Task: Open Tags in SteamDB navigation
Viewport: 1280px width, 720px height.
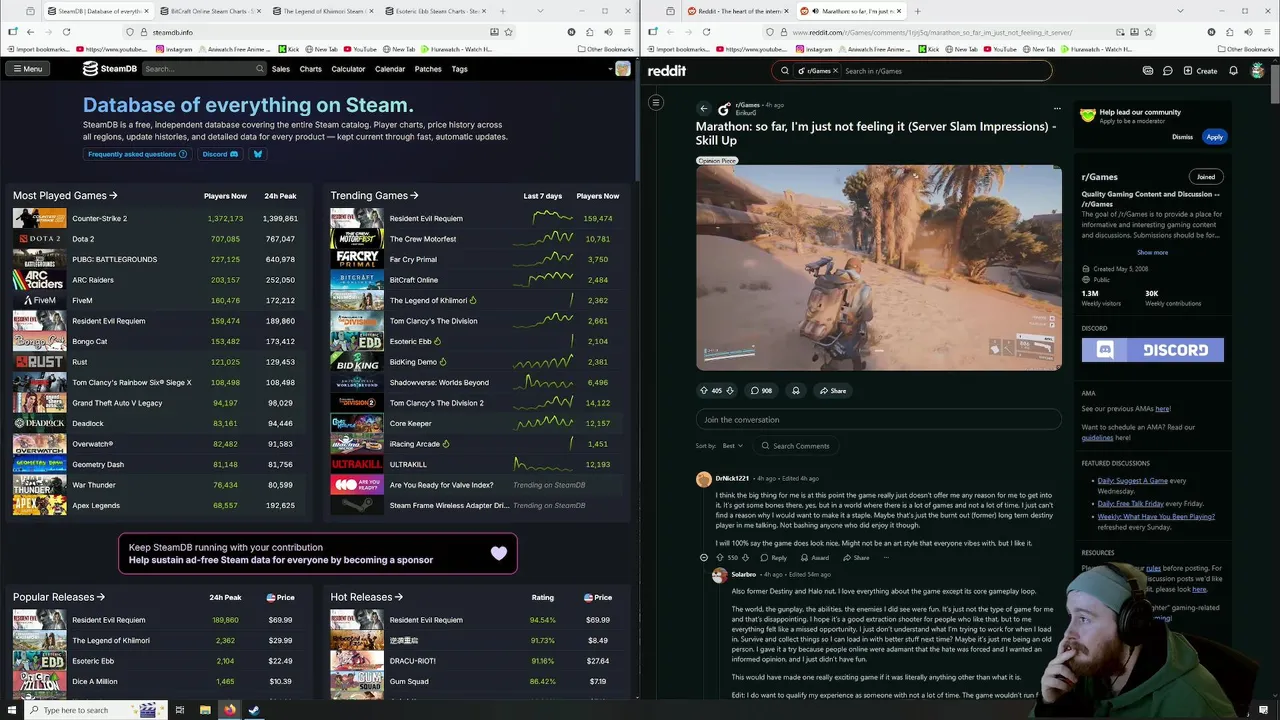Action: point(459,69)
